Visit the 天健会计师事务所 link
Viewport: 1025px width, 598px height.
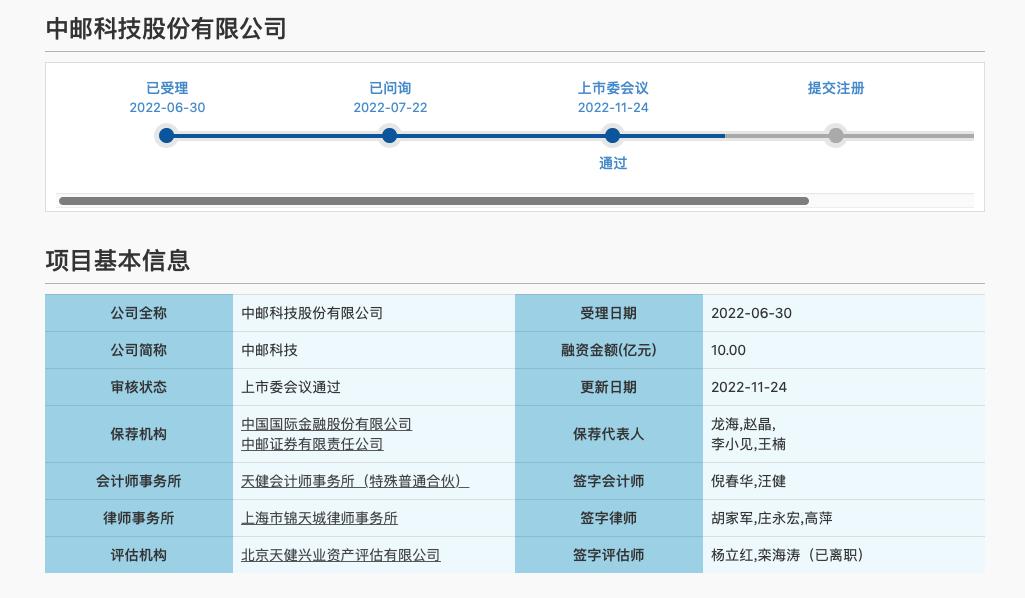(x=354, y=481)
